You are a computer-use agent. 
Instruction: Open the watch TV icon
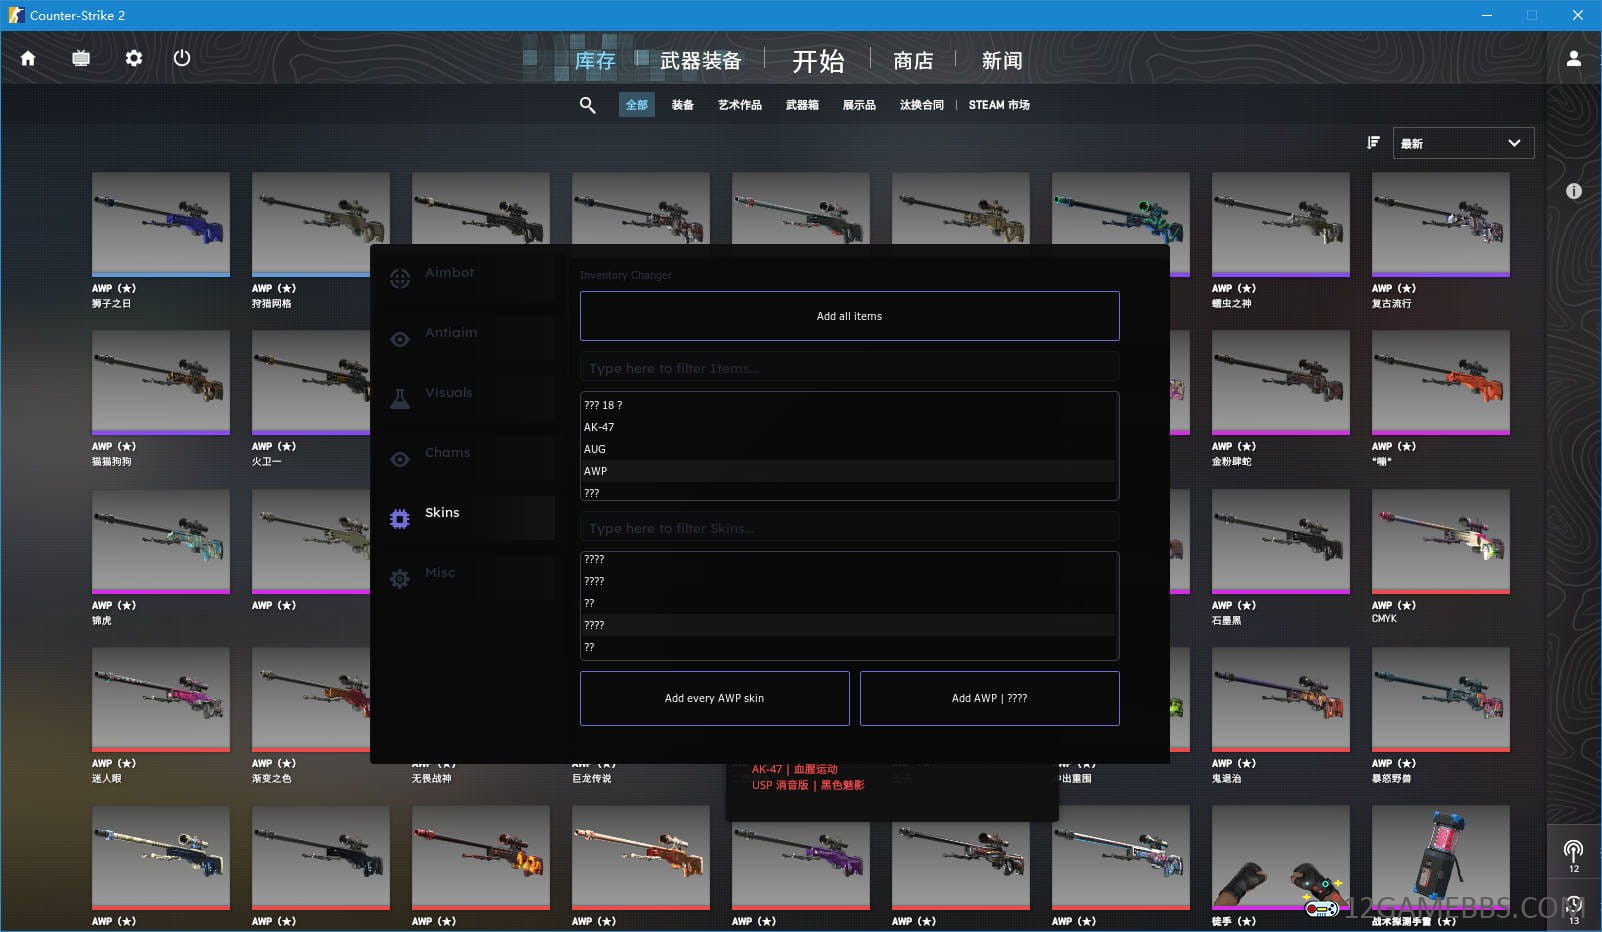pos(81,58)
